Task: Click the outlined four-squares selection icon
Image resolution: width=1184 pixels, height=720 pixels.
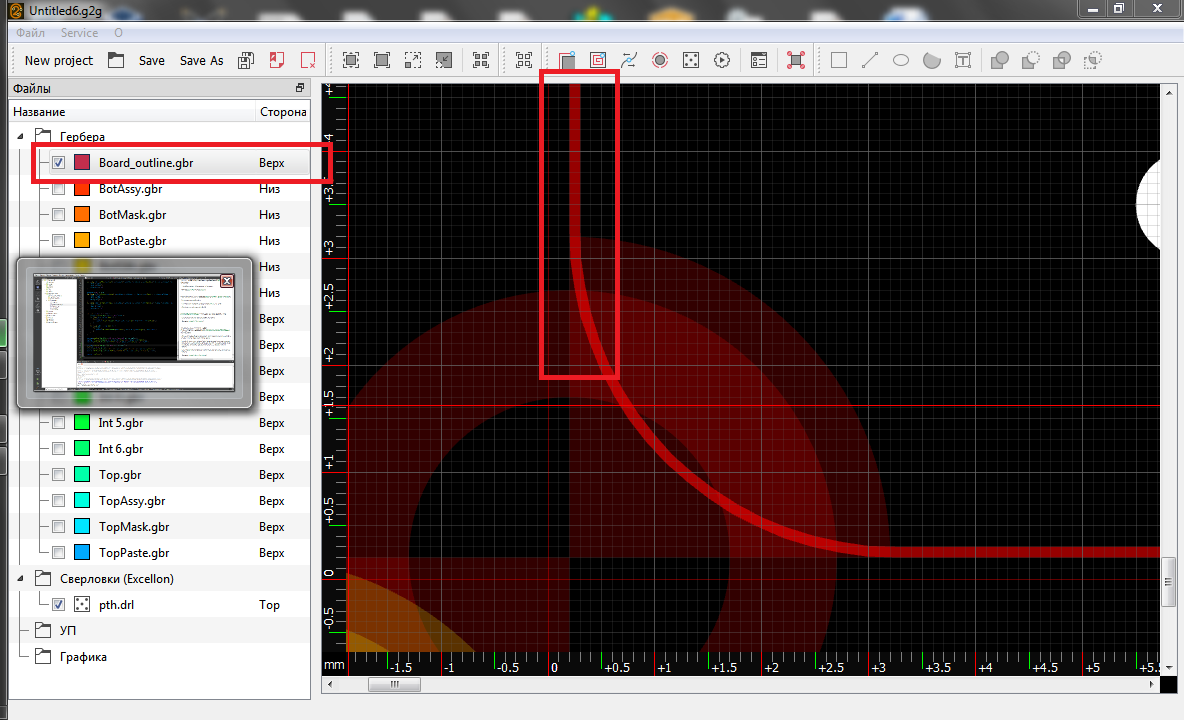Action: pyautogui.click(x=524, y=60)
